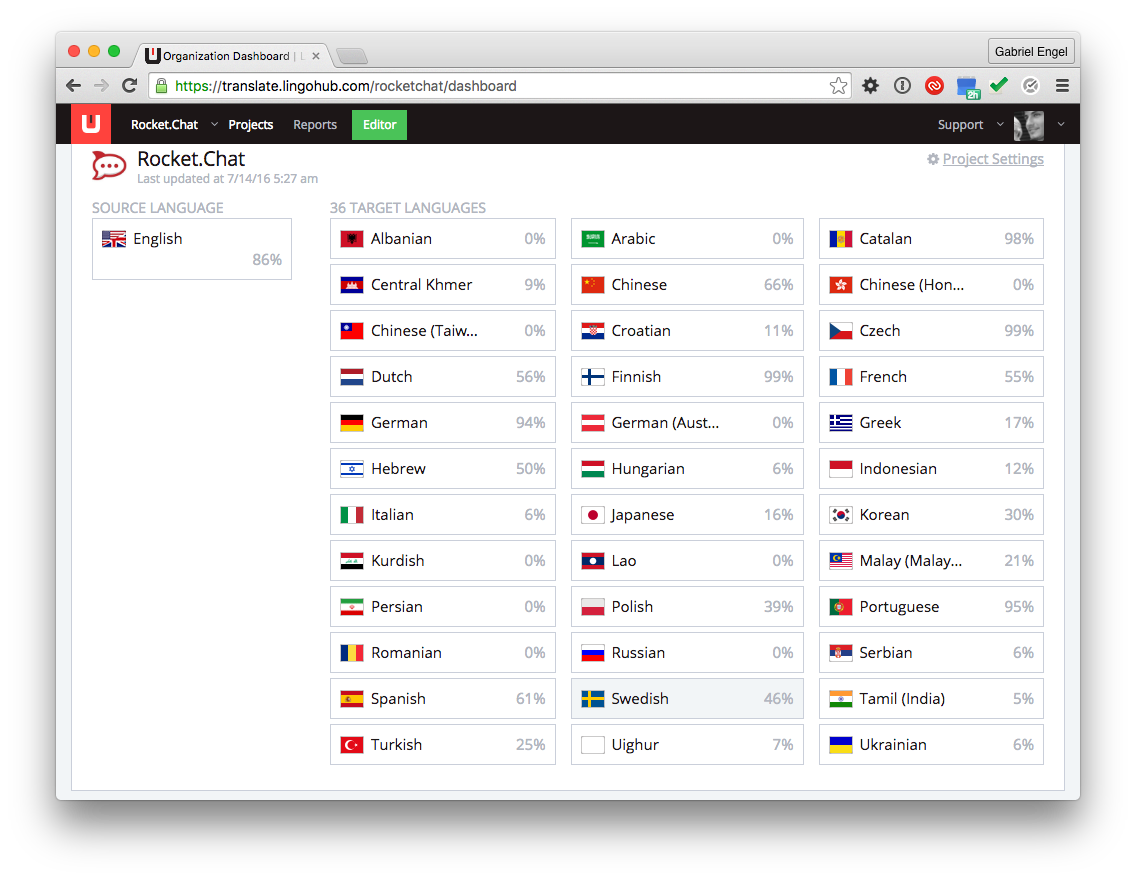Click the green checkmark extension icon

(x=999, y=85)
